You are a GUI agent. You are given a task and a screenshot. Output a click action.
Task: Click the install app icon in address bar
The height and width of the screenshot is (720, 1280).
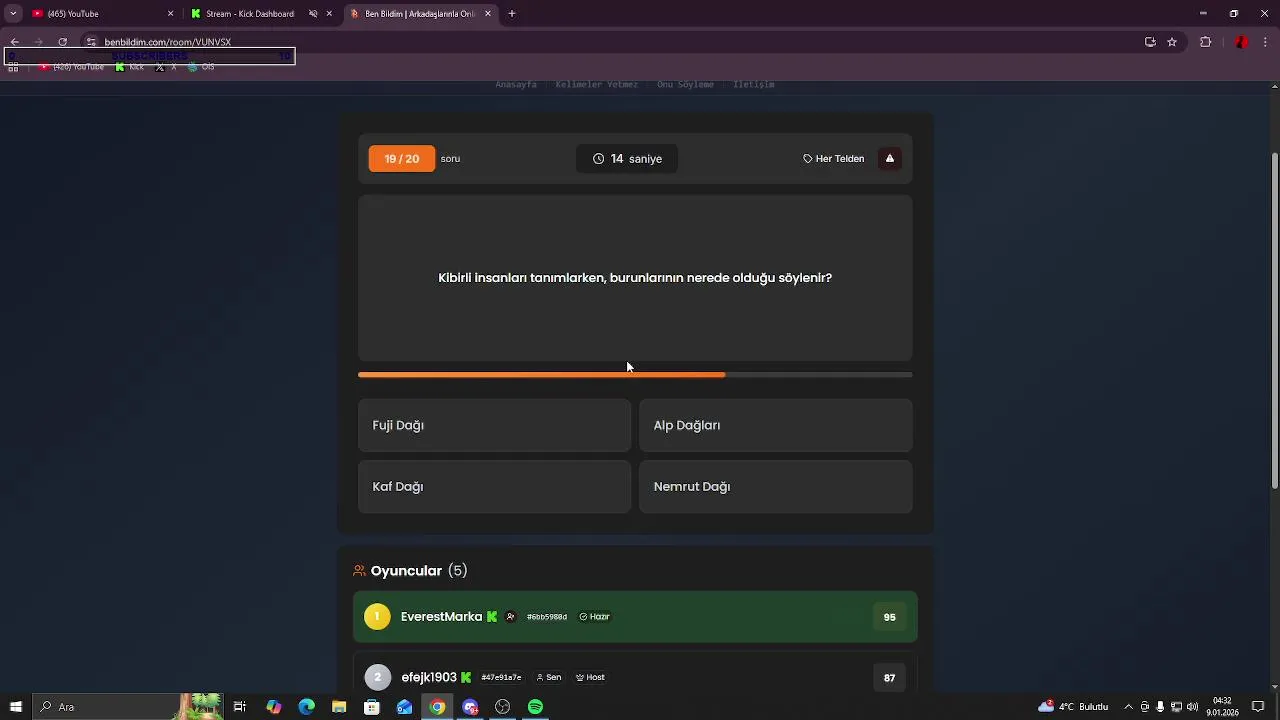[1150, 42]
